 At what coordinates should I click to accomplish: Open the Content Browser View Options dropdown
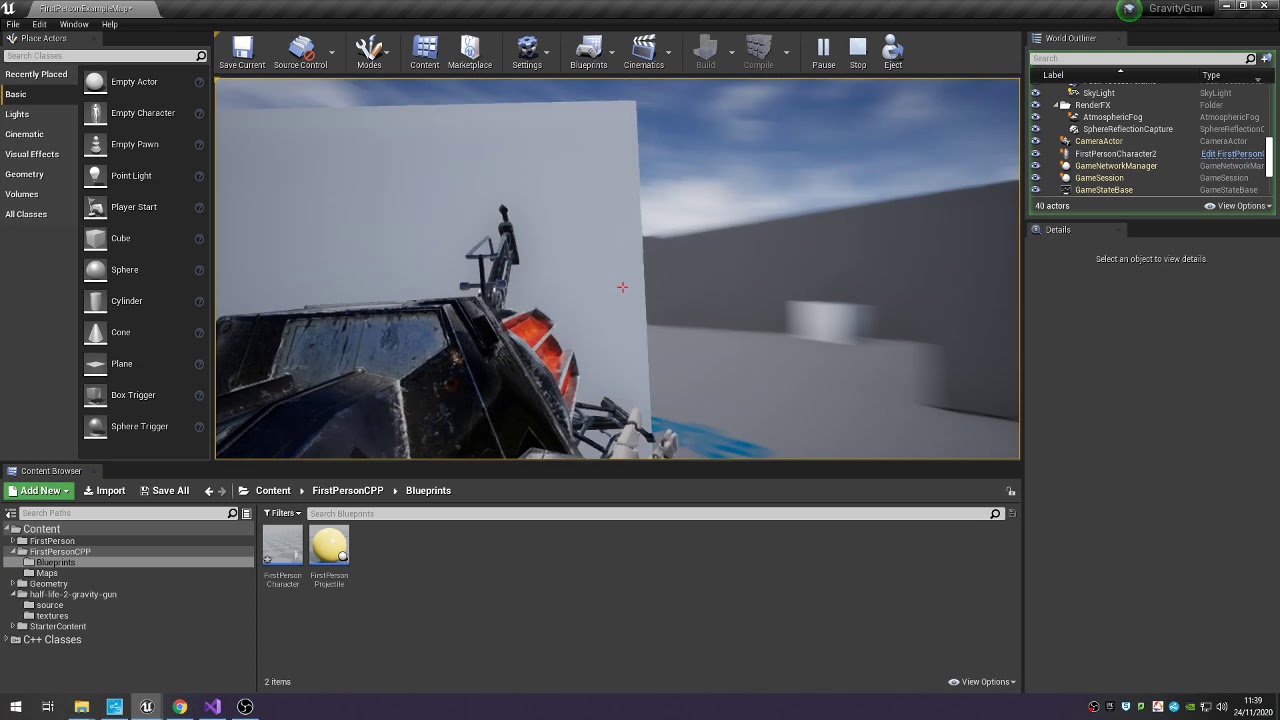coord(982,682)
